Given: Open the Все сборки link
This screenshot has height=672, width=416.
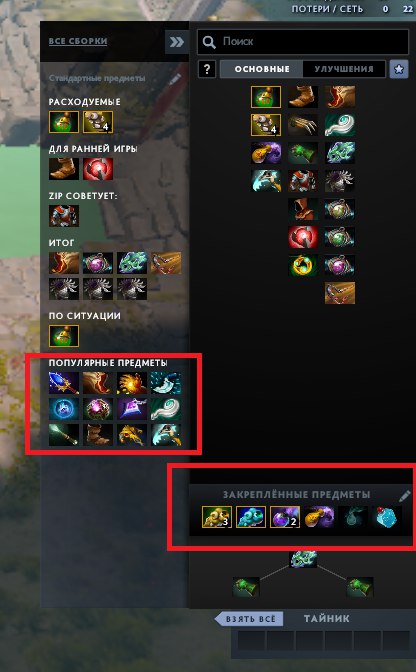Looking at the screenshot, I should tap(78, 41).
